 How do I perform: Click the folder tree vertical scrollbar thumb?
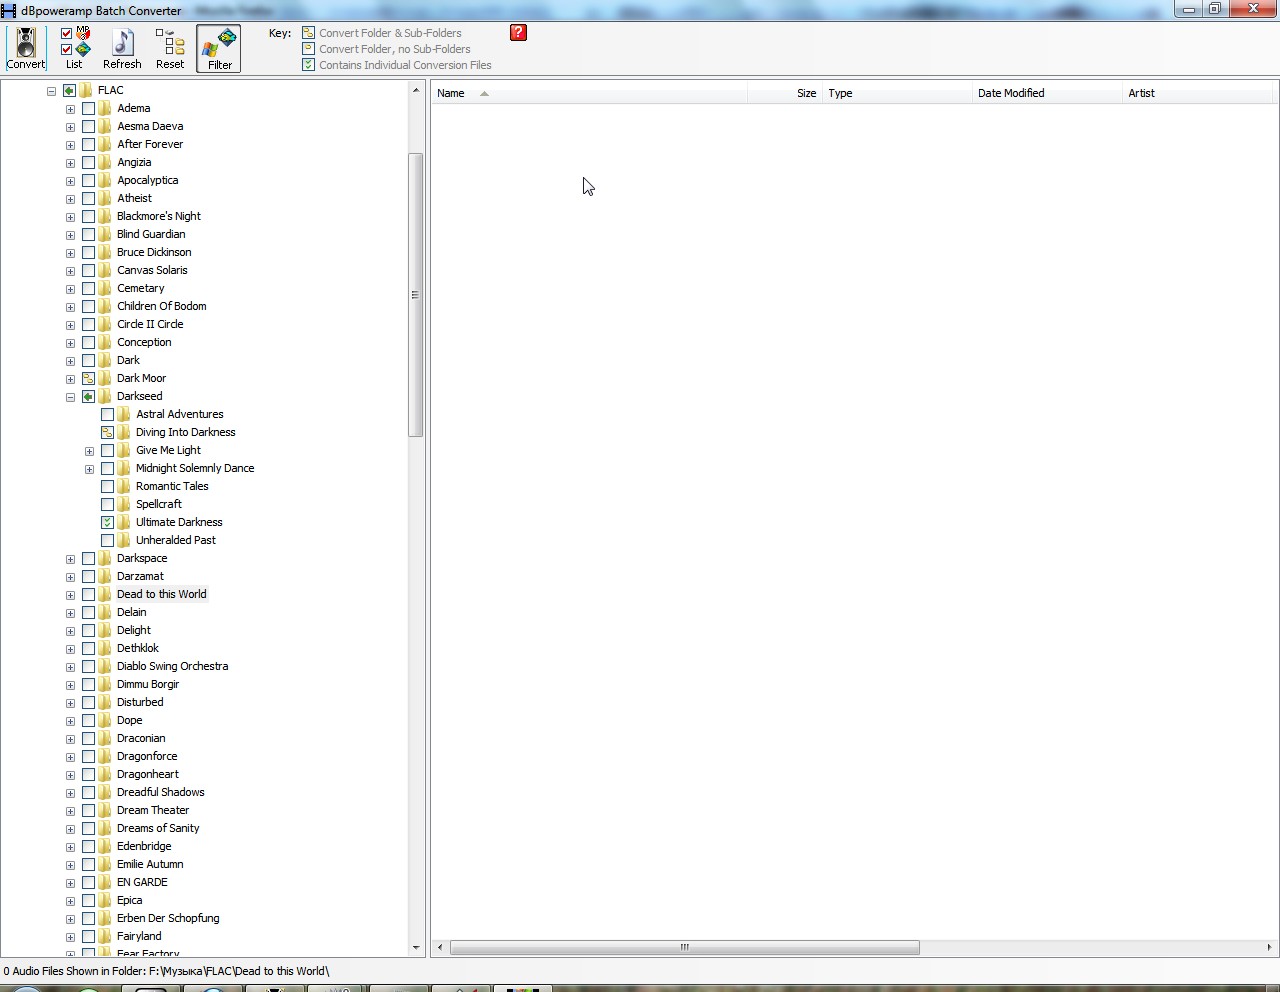[x=415, y=295]
